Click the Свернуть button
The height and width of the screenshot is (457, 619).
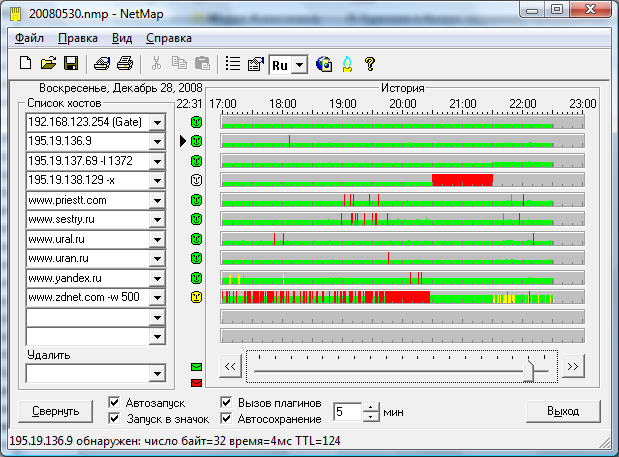56,411
